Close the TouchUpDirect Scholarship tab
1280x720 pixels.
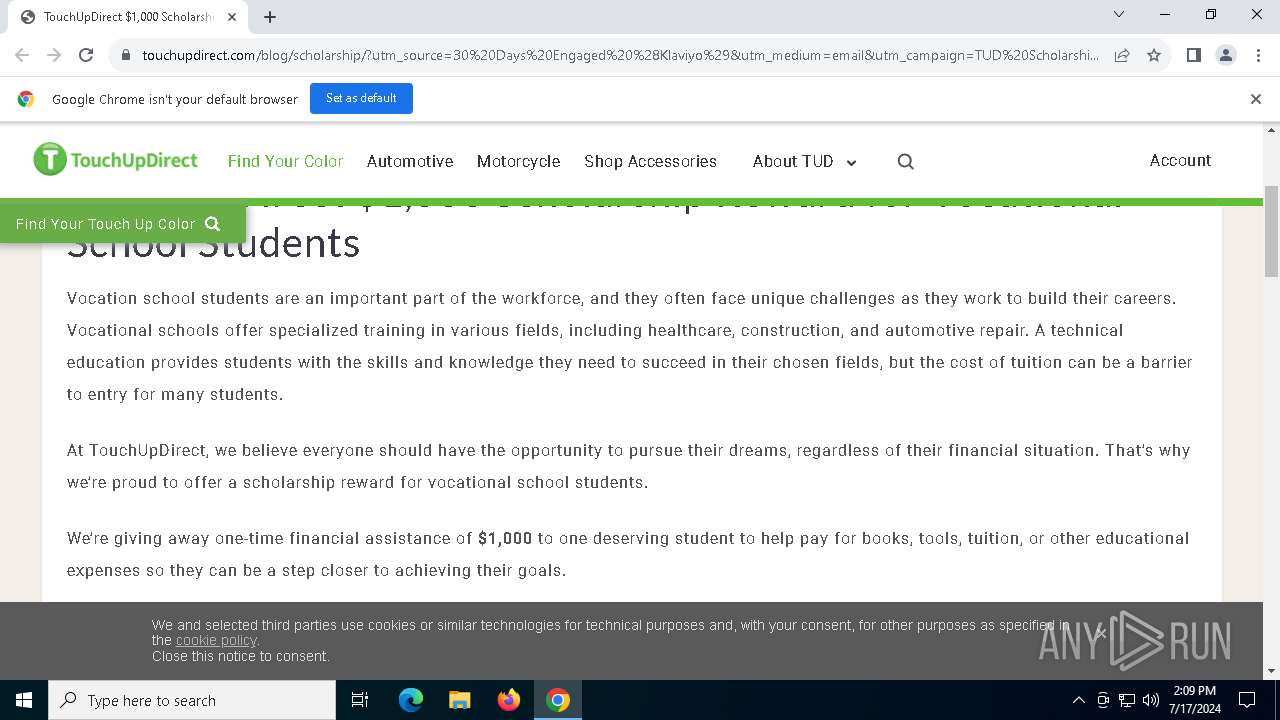point(233,16)
